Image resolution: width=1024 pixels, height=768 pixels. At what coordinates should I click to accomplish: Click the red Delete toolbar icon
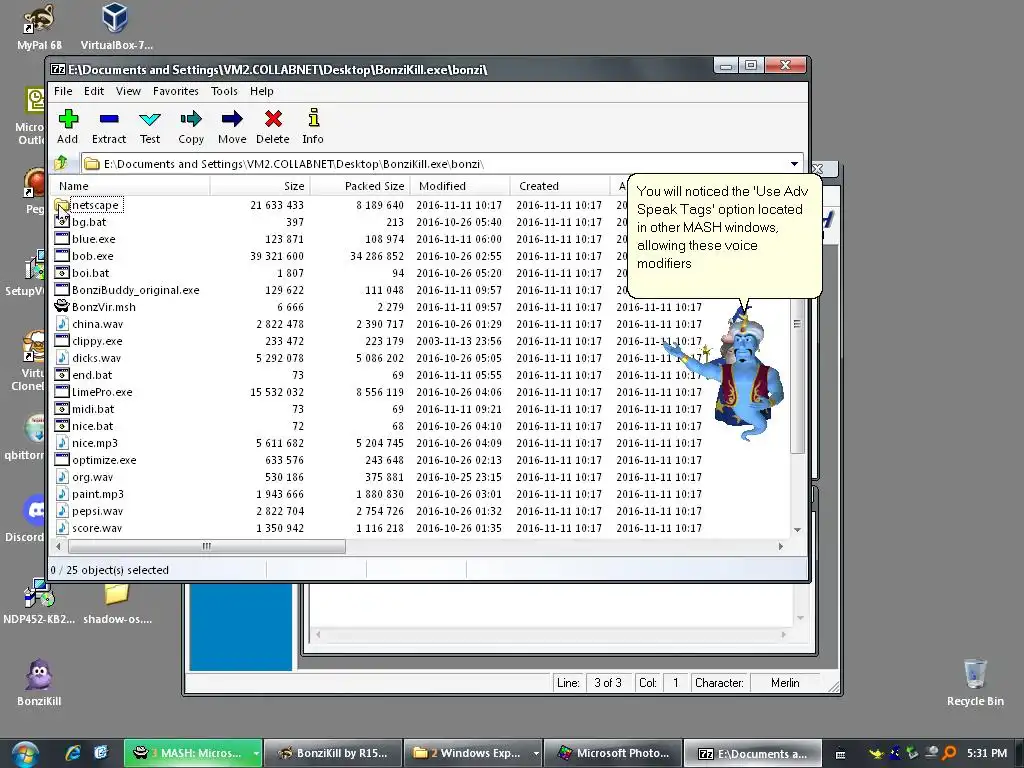(273, 119)
